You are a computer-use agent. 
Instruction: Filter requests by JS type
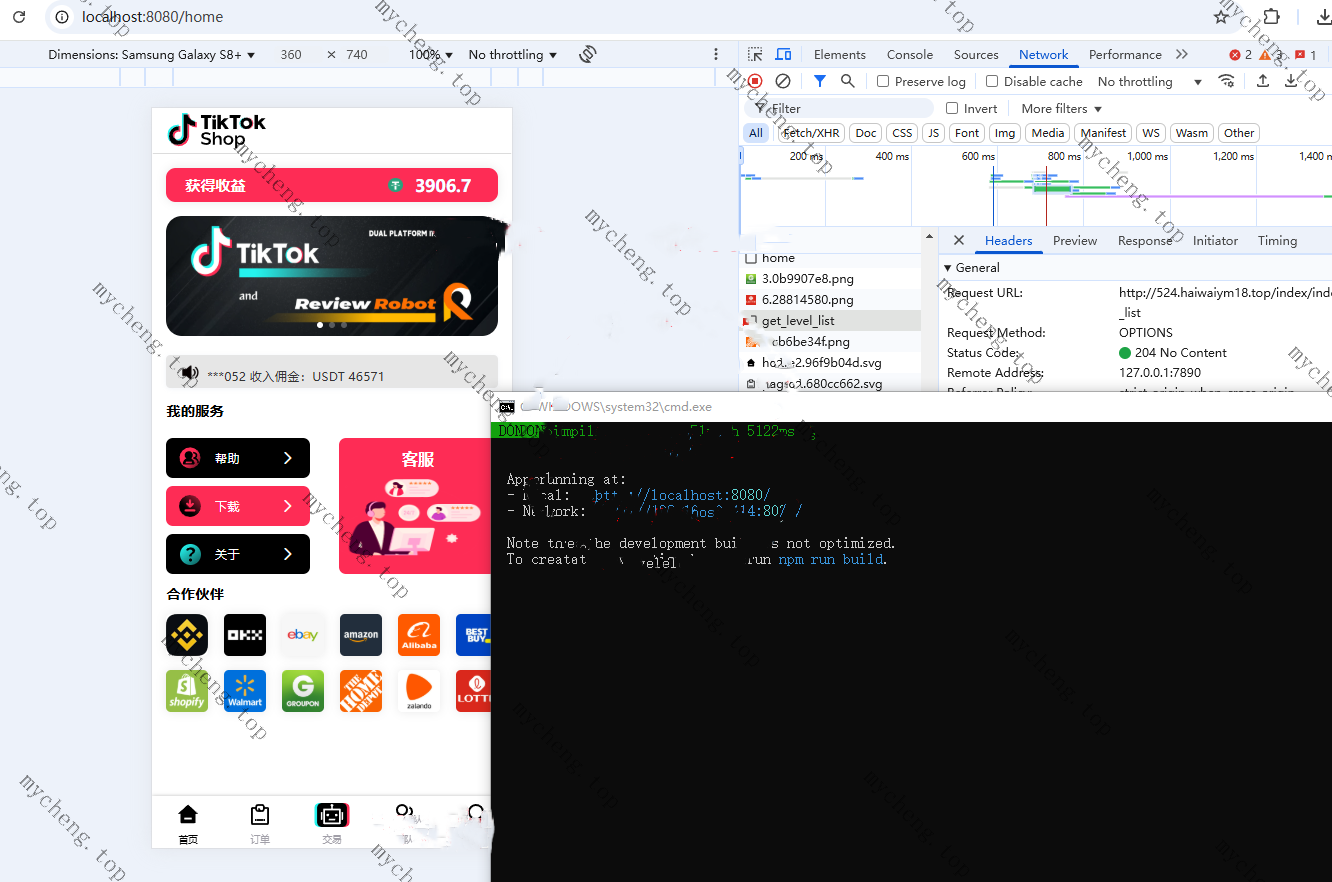[x=934, y=133]
